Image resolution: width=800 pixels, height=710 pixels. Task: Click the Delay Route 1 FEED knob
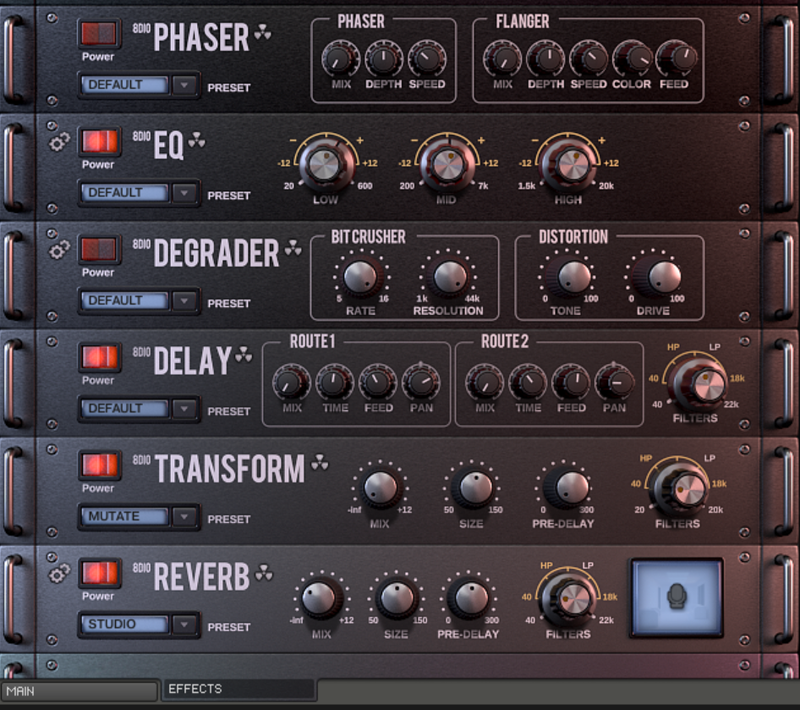[x=378, y=383]
